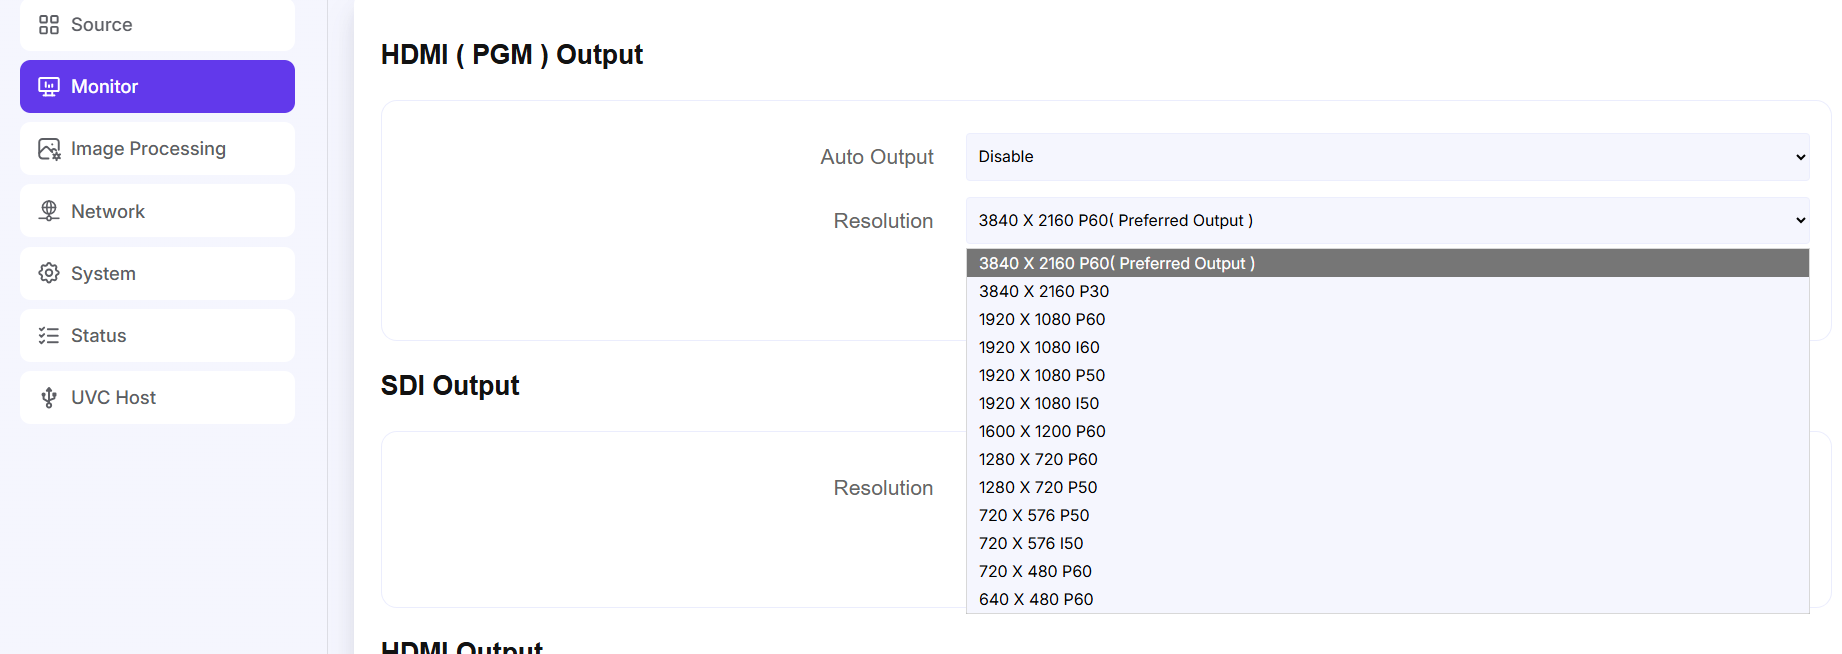1842x654 pixels.
Task: Go to the Network settings page
Action: tap(157, 211)
